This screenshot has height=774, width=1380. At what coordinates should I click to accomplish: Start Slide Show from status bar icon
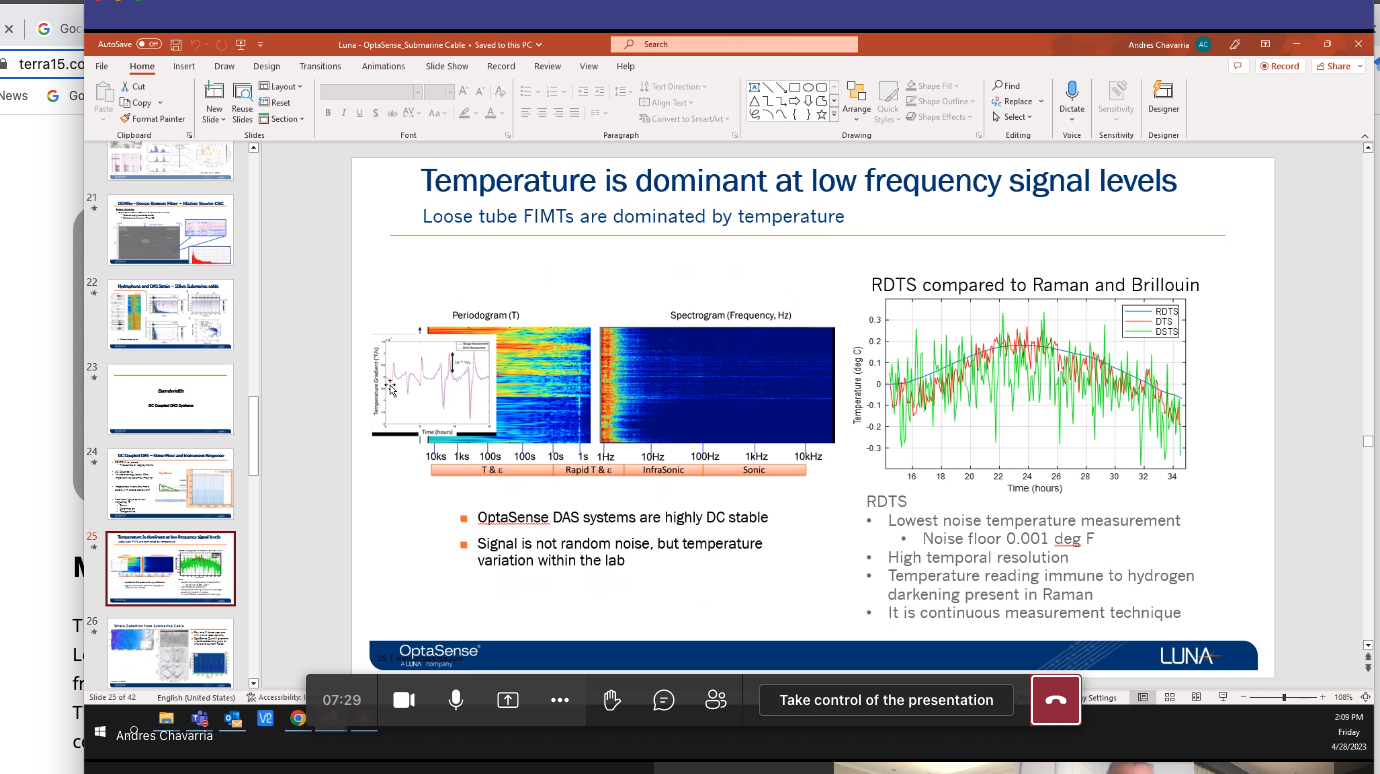click(x=1224, y=697)
